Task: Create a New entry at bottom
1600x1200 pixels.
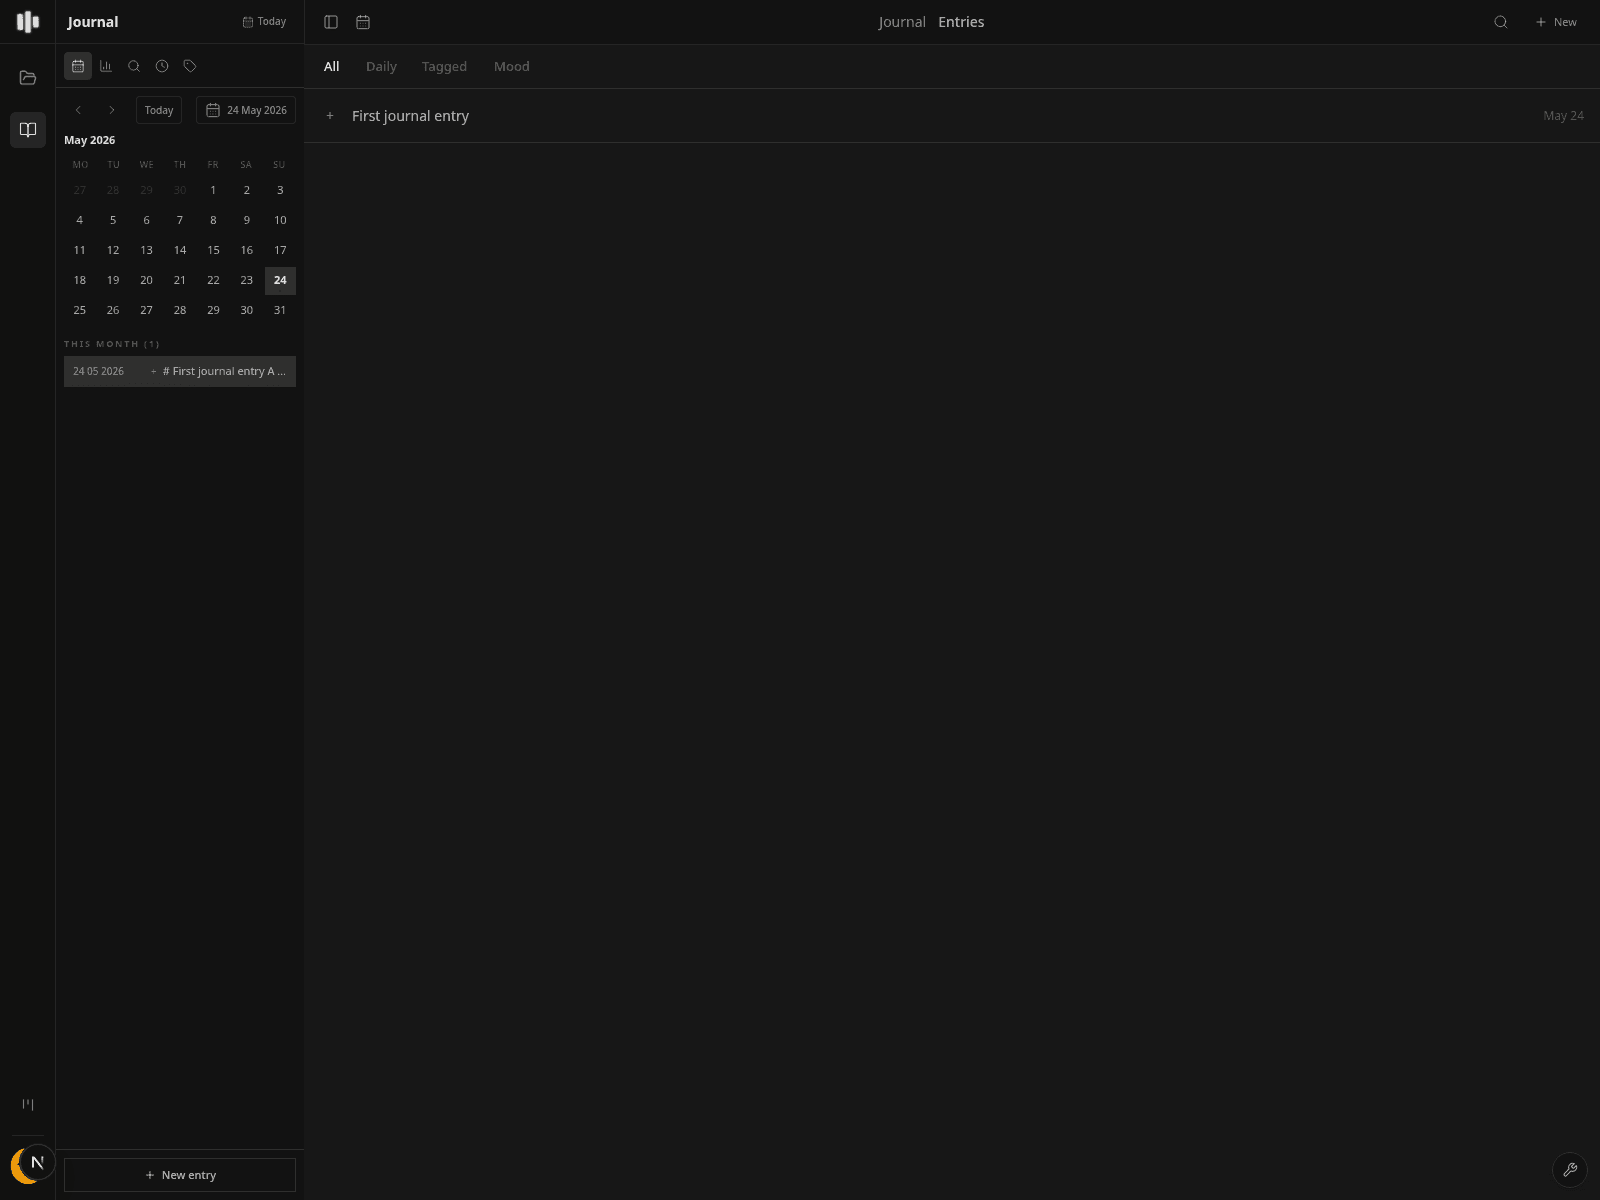Action: [180, 1175]
